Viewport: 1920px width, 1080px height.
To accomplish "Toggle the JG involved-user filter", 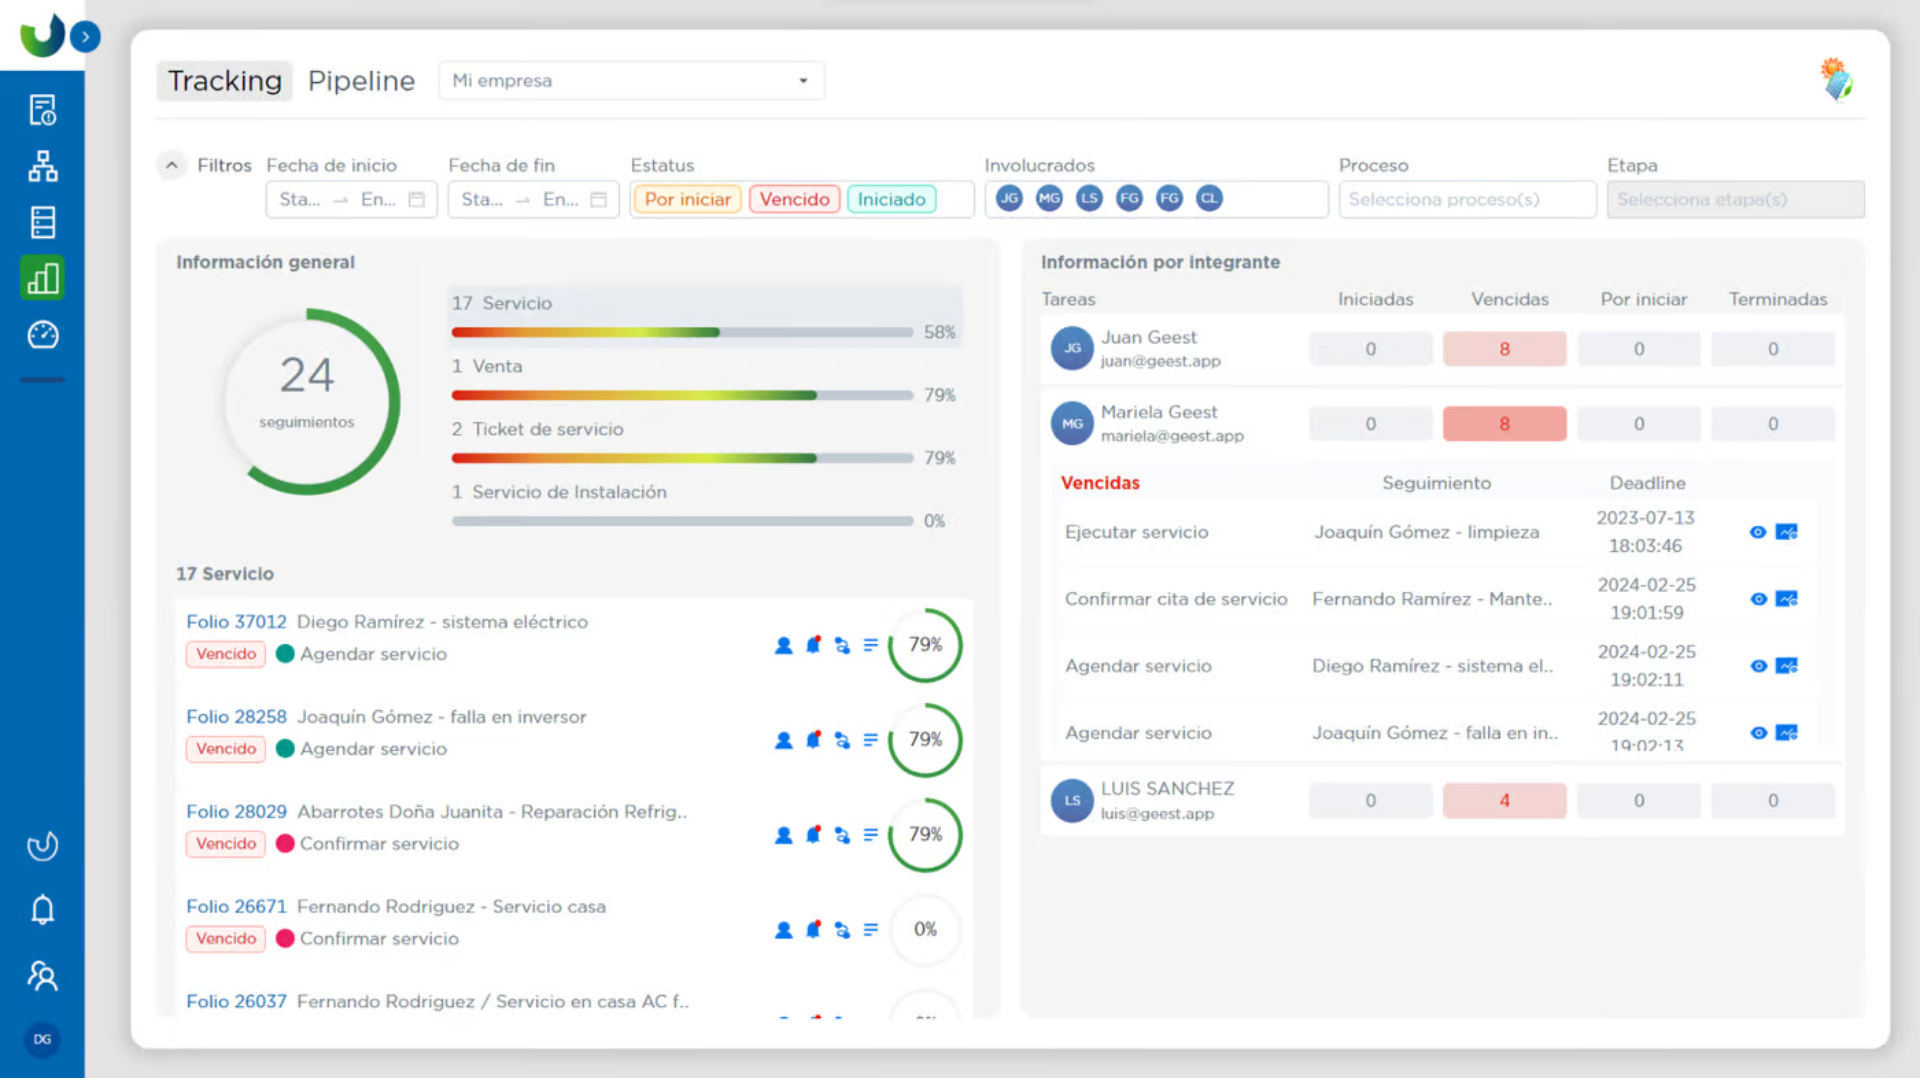I will tap(1009, 198).
